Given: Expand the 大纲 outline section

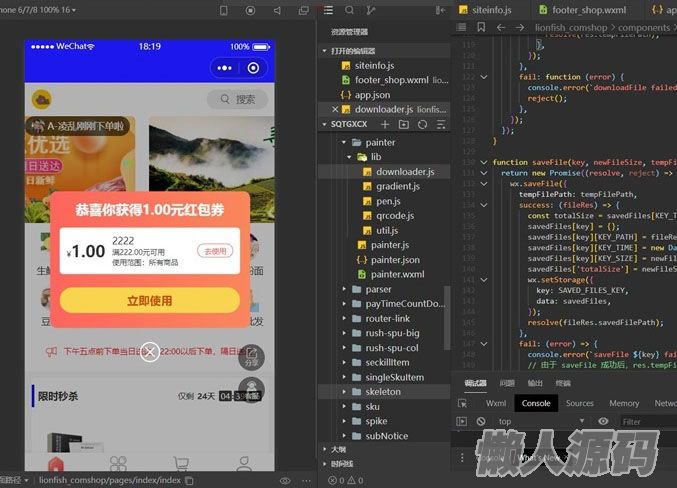Looking at the screenshot, I should (324, 450).
